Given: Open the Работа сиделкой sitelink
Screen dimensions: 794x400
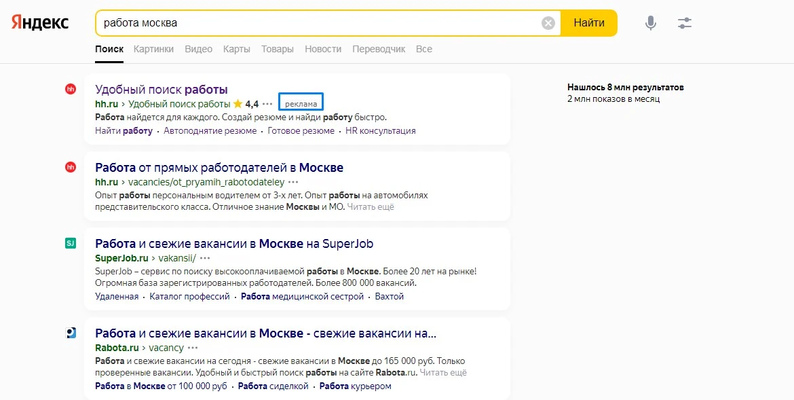Looking at the screenshot, I should [x=273, y=386].
